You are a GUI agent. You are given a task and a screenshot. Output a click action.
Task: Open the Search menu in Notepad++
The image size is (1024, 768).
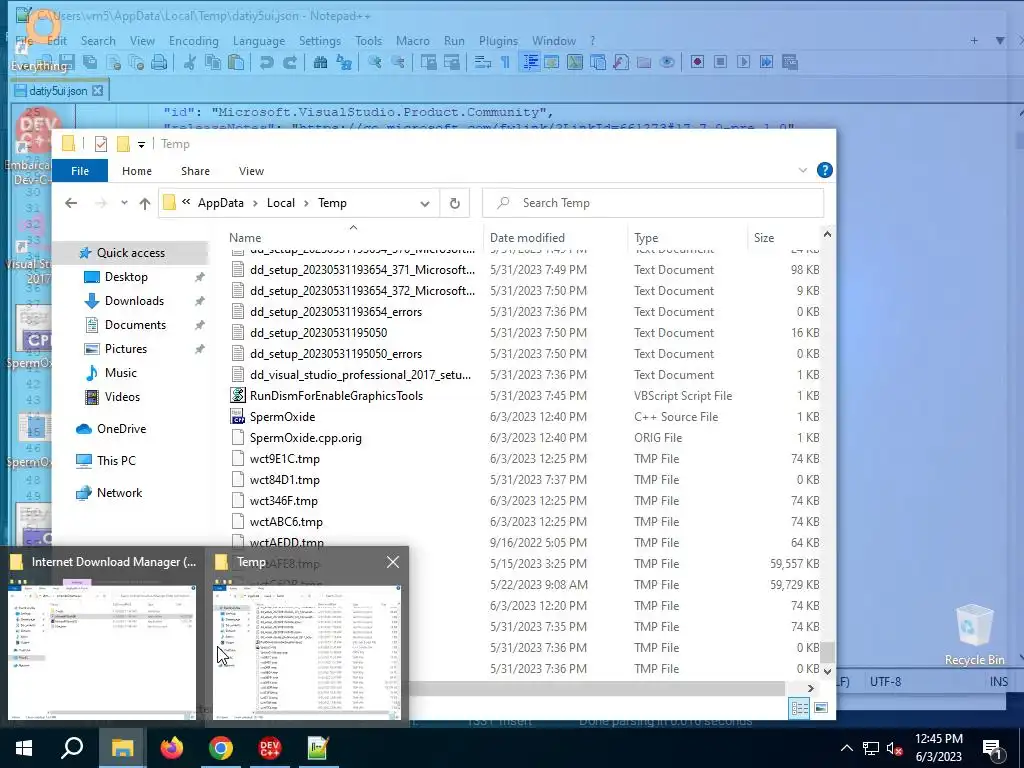pos(98,40)
